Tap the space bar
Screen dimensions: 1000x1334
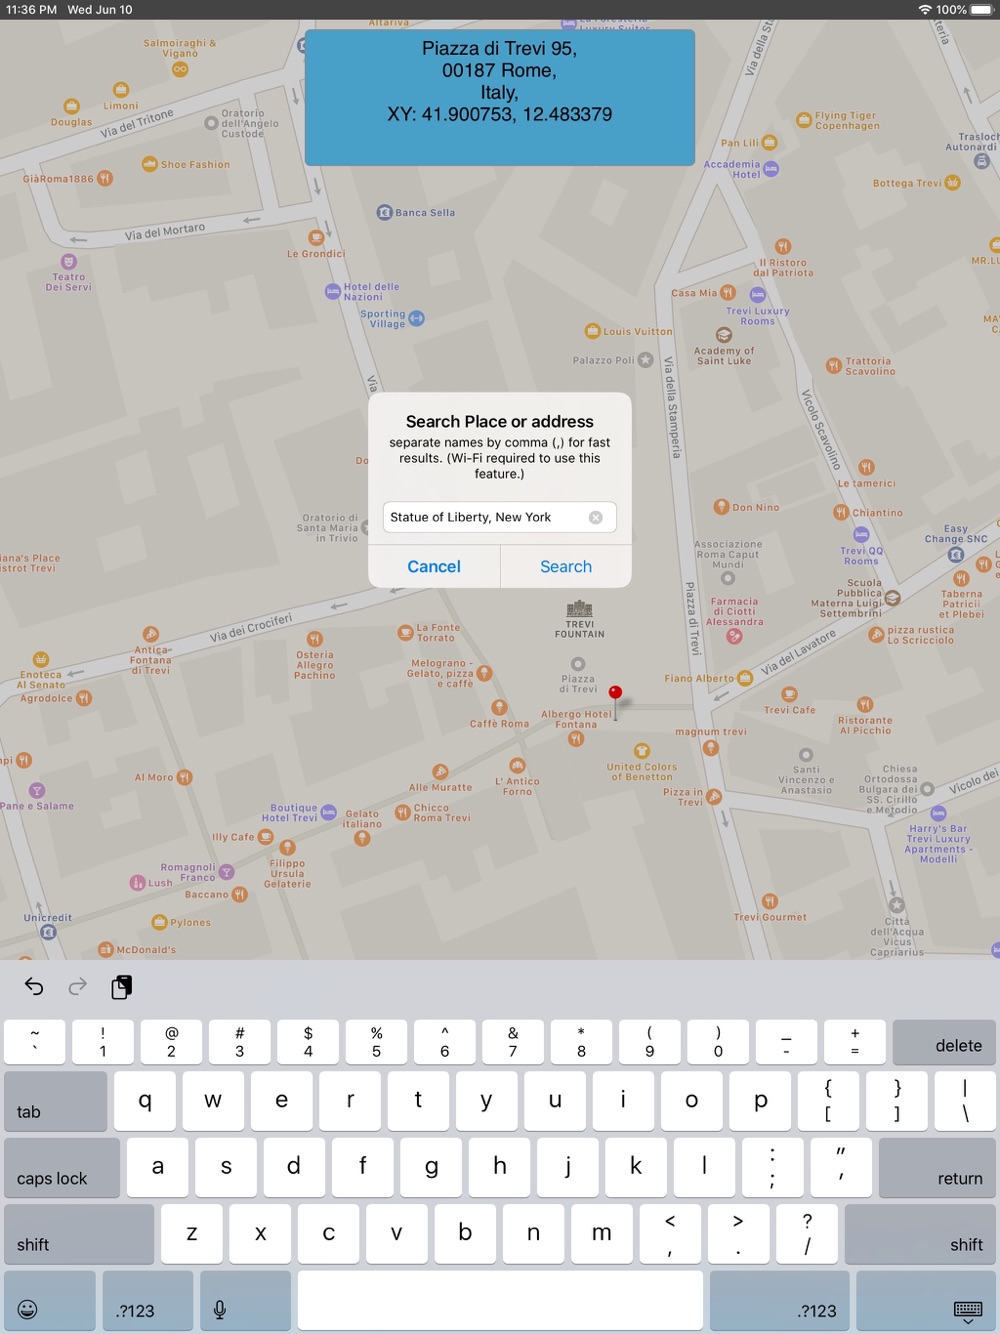500,1301
